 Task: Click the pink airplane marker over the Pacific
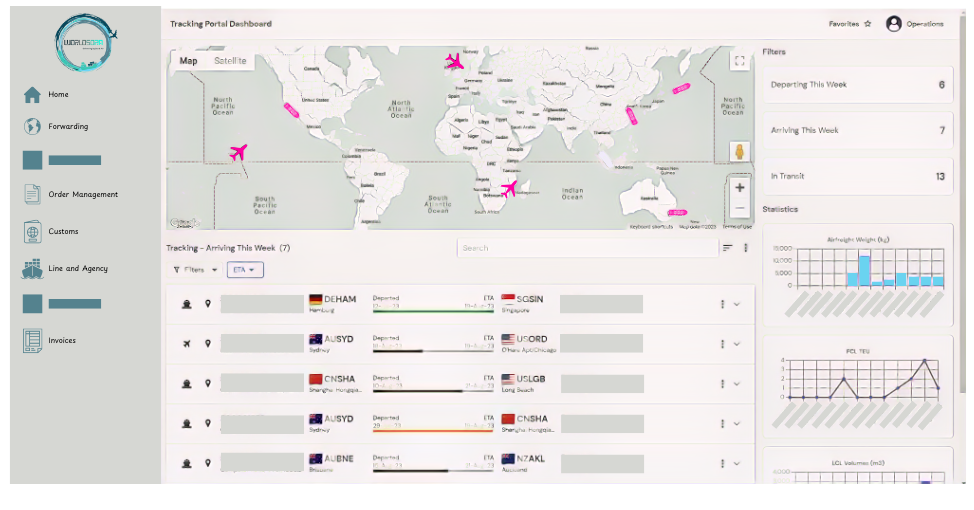pos(238,152)
